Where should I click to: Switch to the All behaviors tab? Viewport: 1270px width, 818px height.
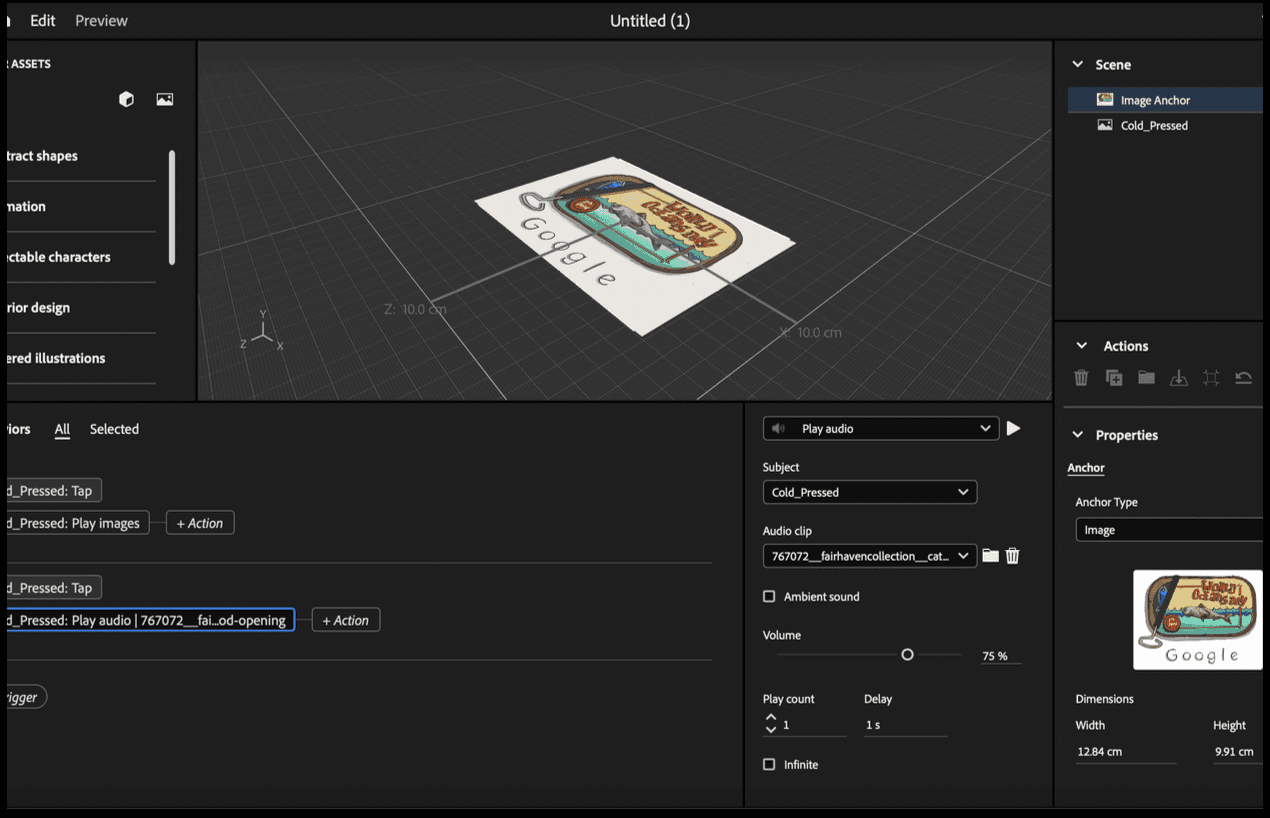(62, 429)
